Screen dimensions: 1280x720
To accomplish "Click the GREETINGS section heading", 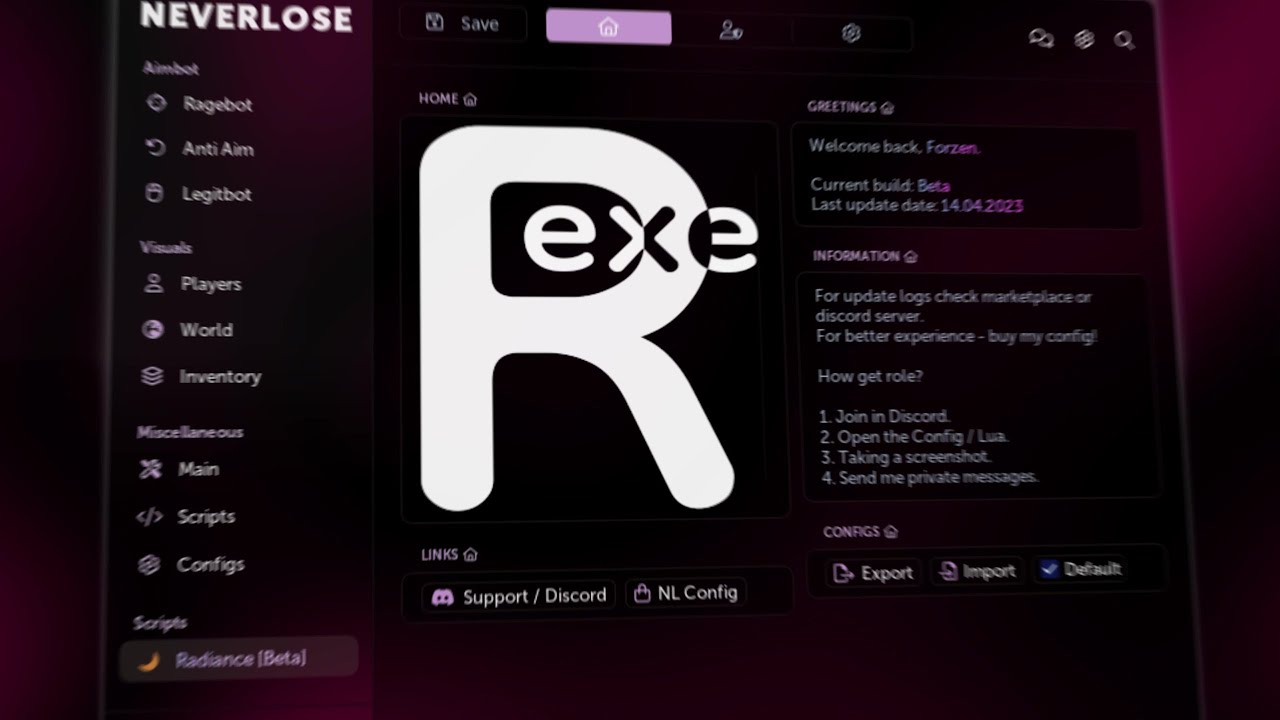I will (x=850, y=107).
